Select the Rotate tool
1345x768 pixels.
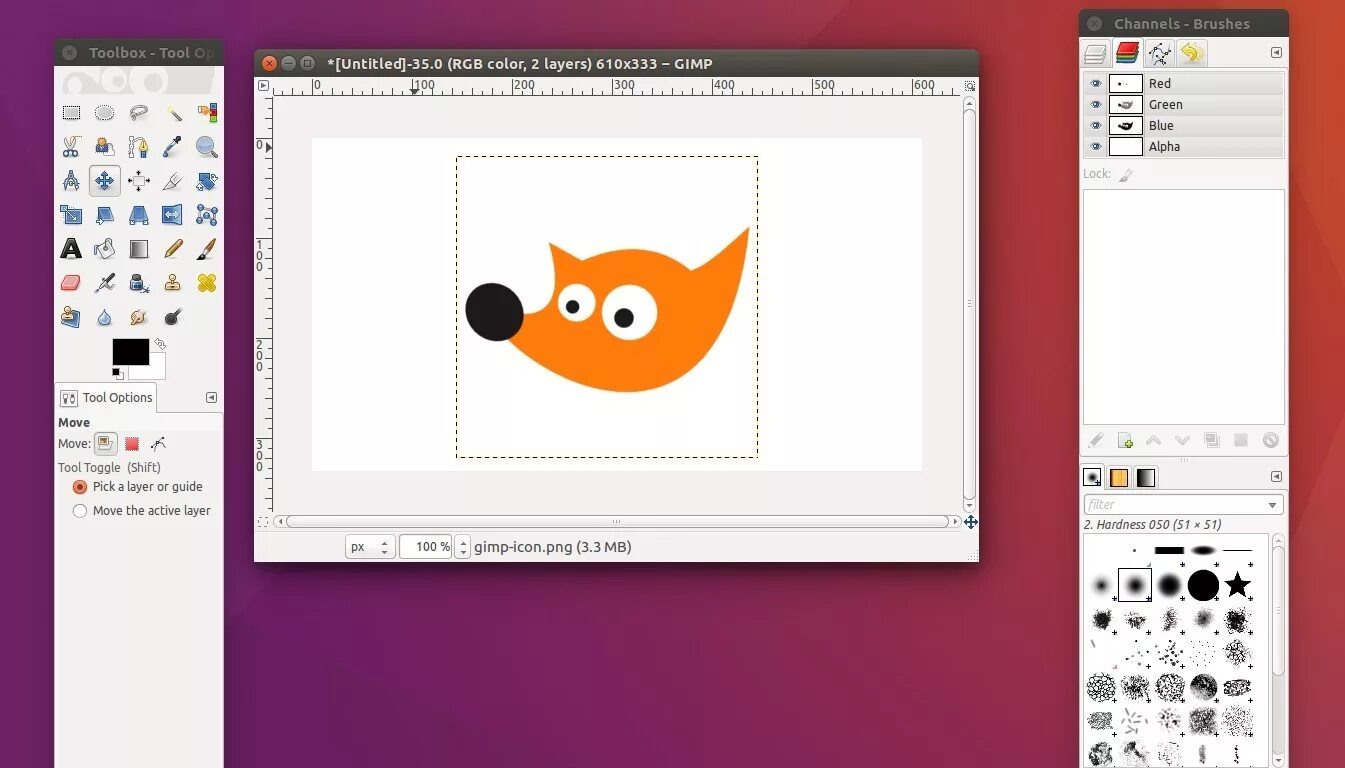click(207, 181)
